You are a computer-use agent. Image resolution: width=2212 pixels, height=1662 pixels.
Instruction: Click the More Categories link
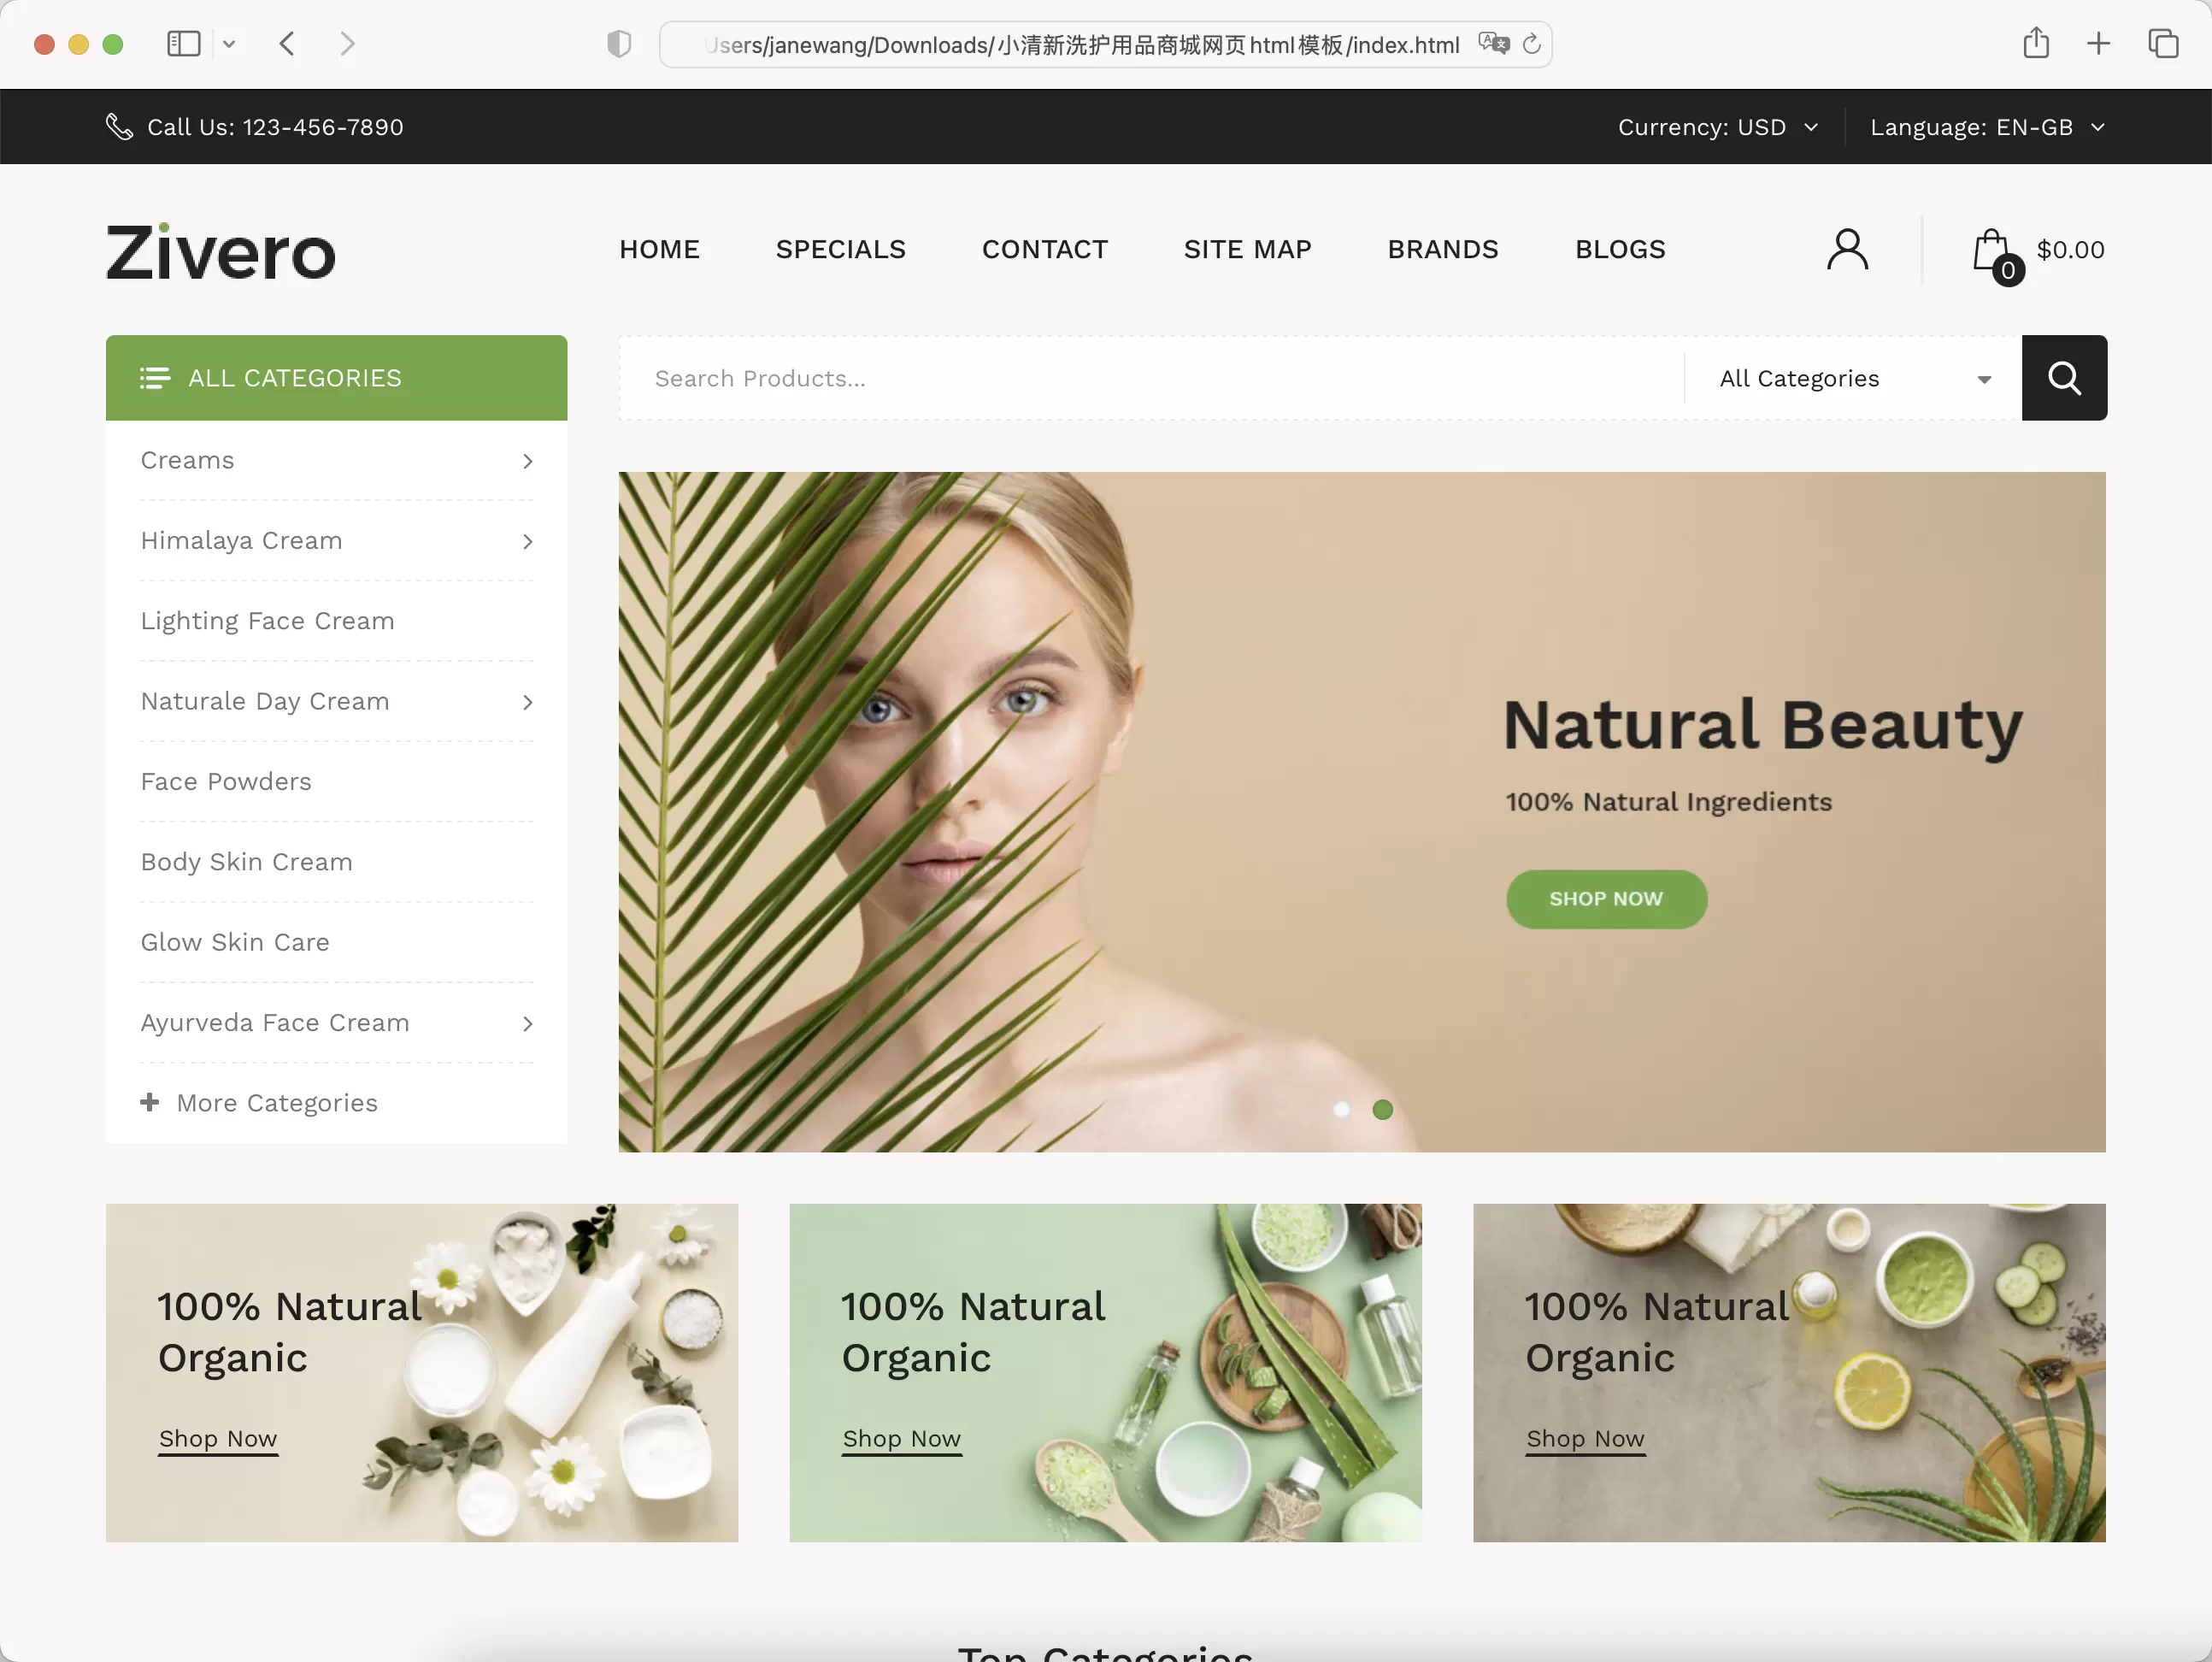coord(258,1102)
